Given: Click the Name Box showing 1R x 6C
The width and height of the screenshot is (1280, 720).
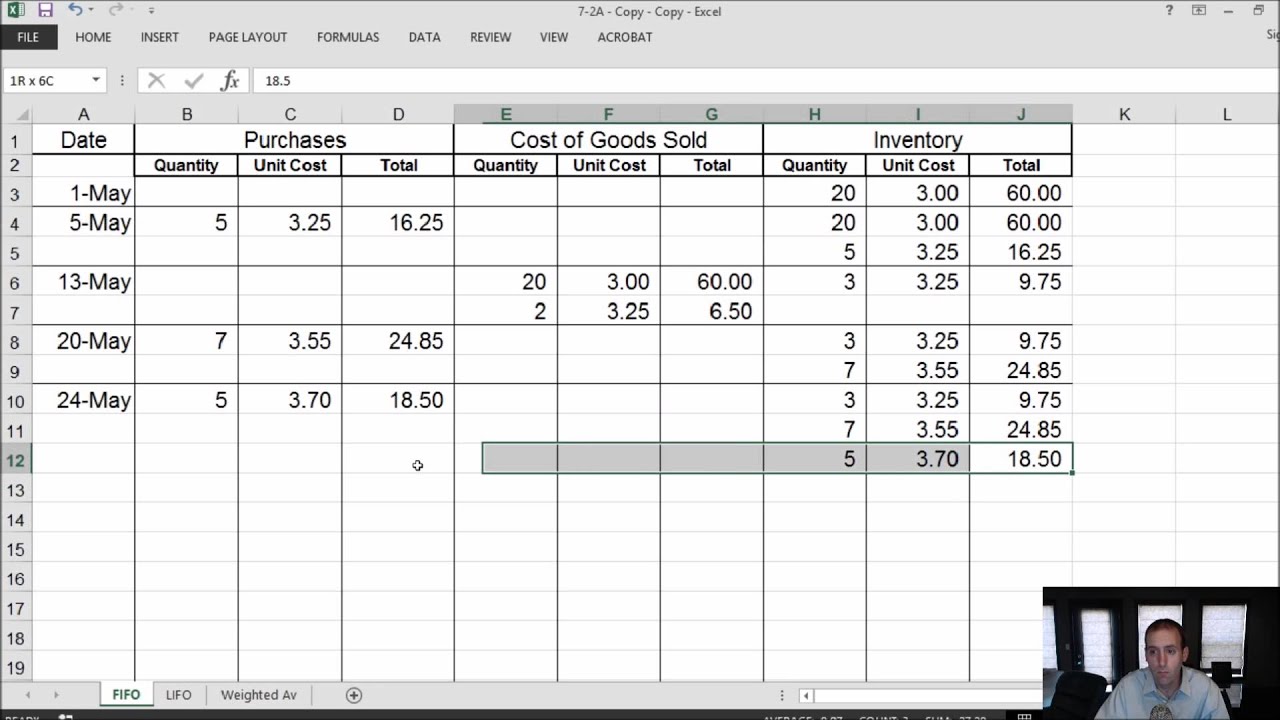Looking at the screenshot, I should coord(48,80).
